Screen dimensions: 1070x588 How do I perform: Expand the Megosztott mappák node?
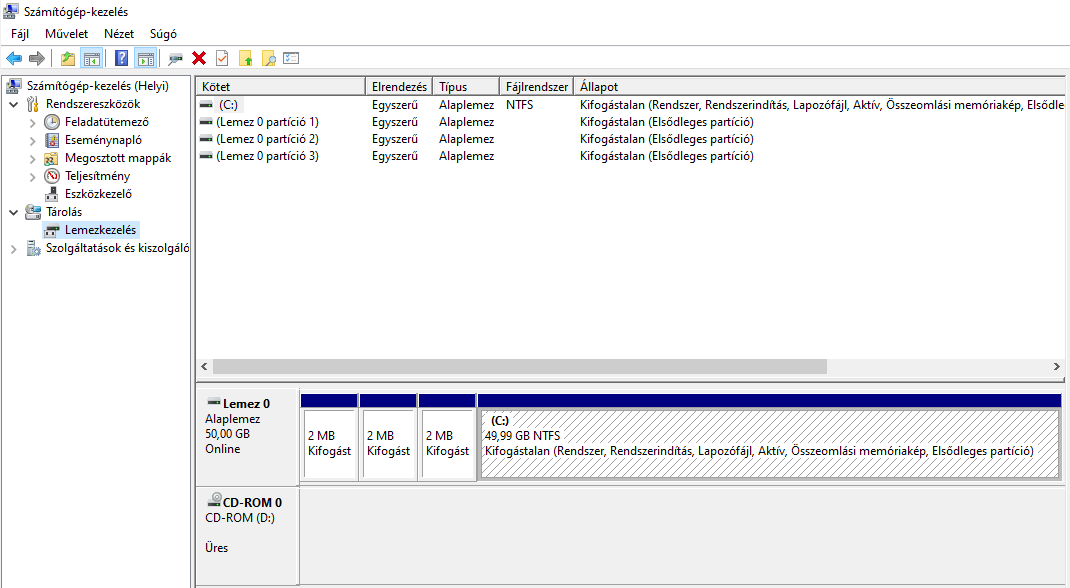pyautogui.click(x=32, y=158)
